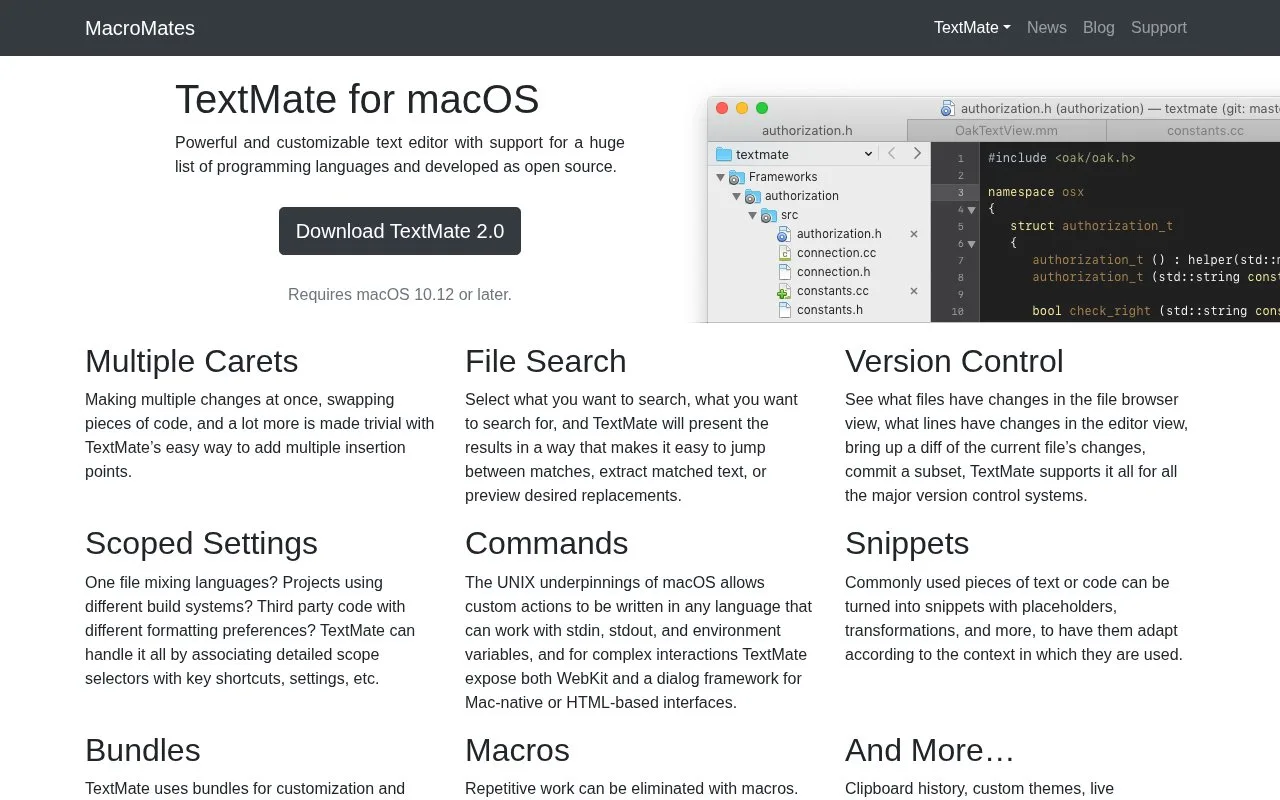
Task: Click line number 3 in the gutter
Action: (961, 193)
